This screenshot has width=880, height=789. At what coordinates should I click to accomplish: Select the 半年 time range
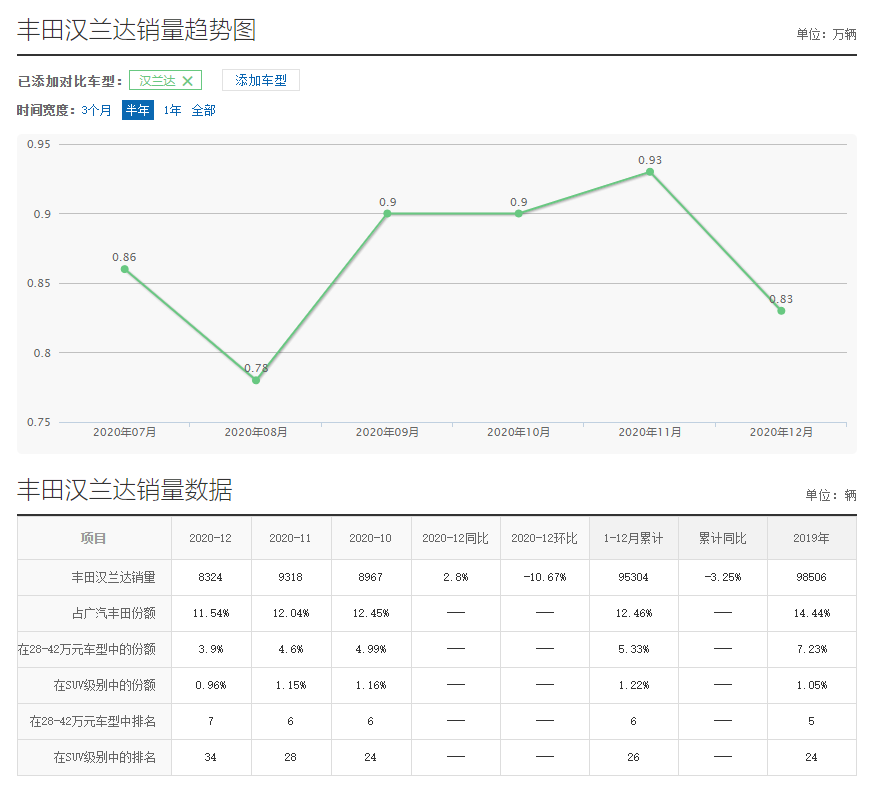pyautogui.click(x=137, y=110)
